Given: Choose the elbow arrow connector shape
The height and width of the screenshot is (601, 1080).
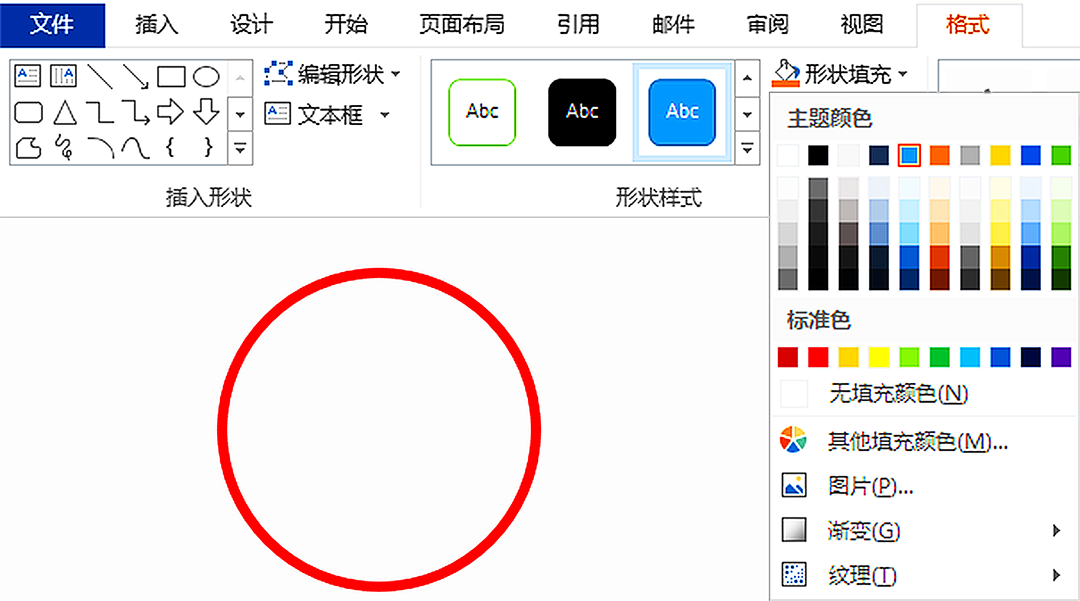Looking at the screenshot, I should [136, 112].
